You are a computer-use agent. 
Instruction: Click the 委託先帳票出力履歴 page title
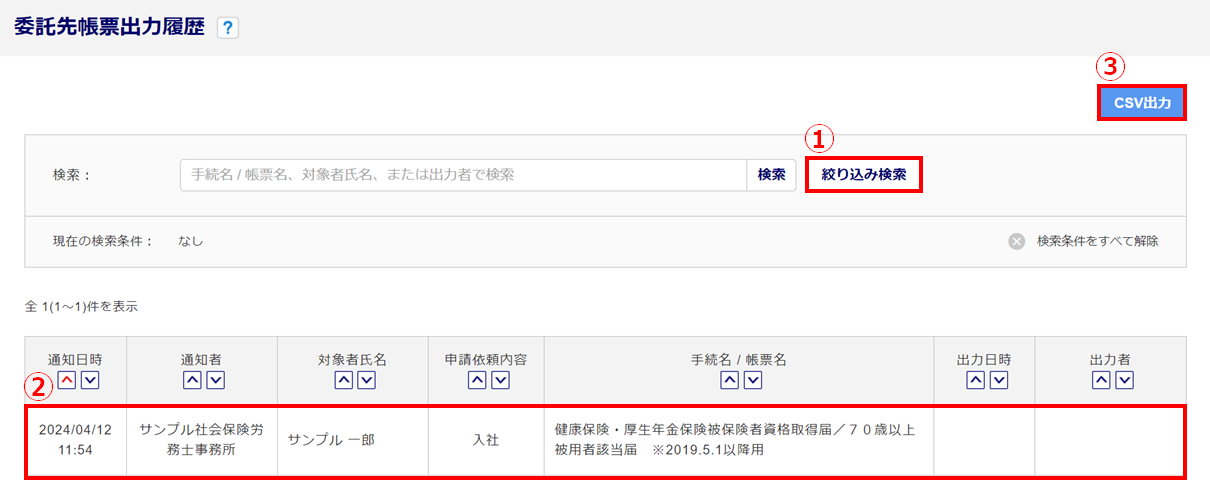pyautogui.click(x=110, y=28)
